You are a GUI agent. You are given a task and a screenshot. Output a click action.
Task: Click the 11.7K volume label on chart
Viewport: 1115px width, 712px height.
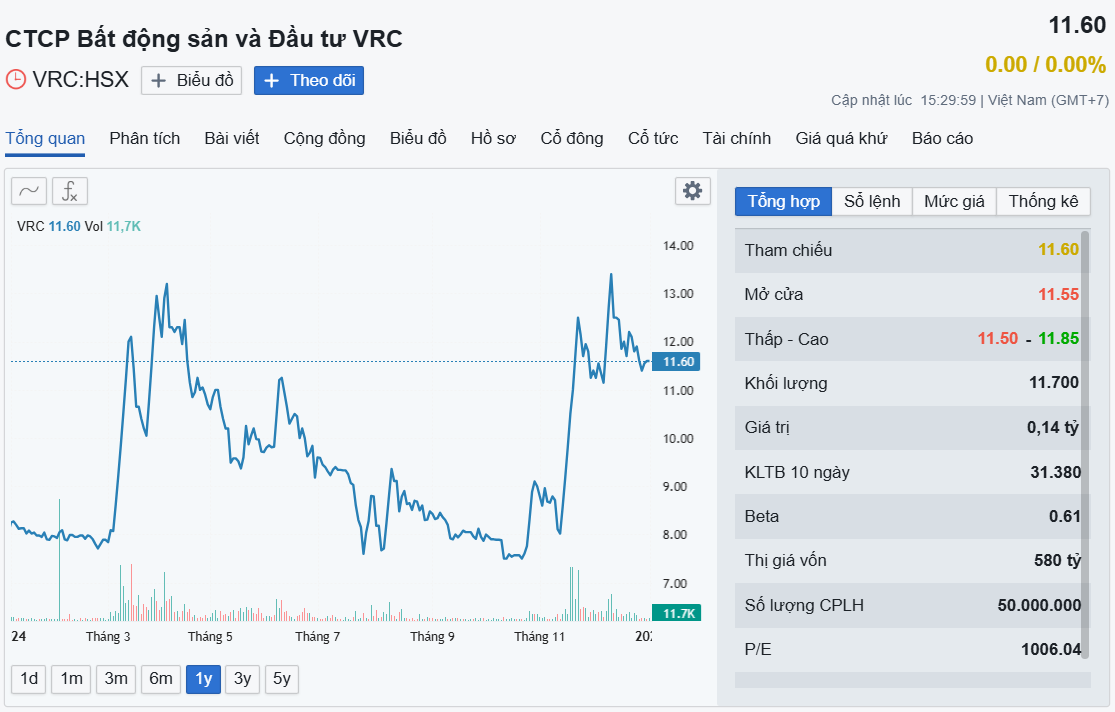coord(675,613)
